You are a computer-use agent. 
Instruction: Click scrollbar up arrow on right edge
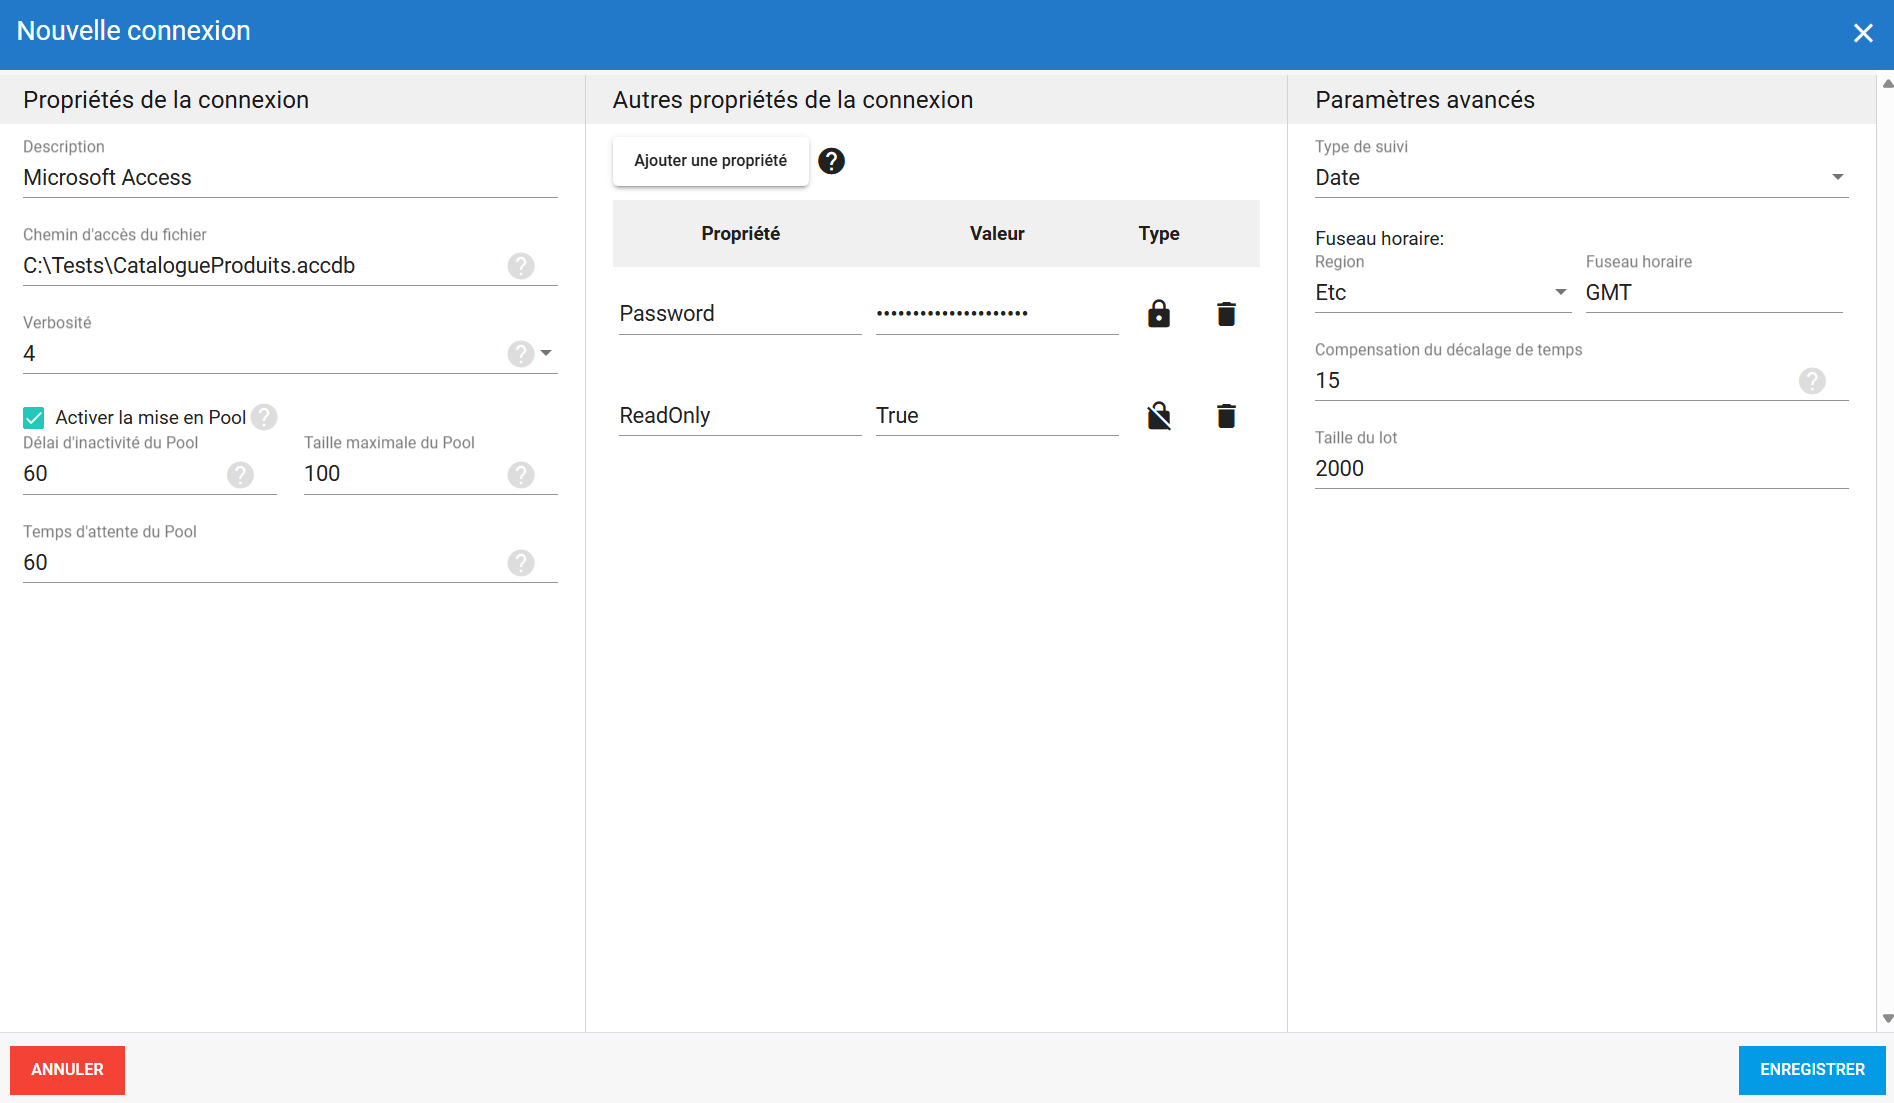coord(1887,84)
